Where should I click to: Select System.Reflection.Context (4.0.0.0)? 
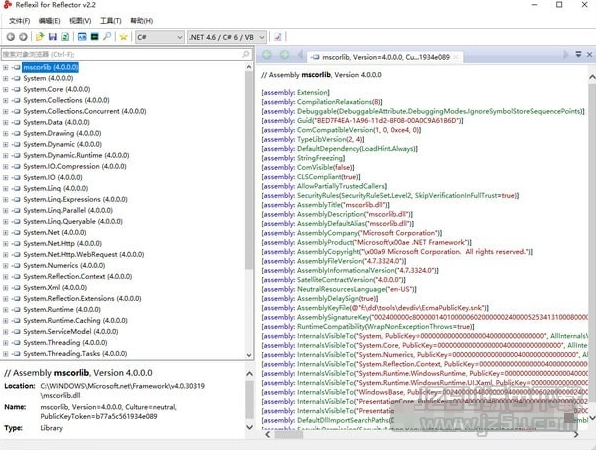click(78, 277)
